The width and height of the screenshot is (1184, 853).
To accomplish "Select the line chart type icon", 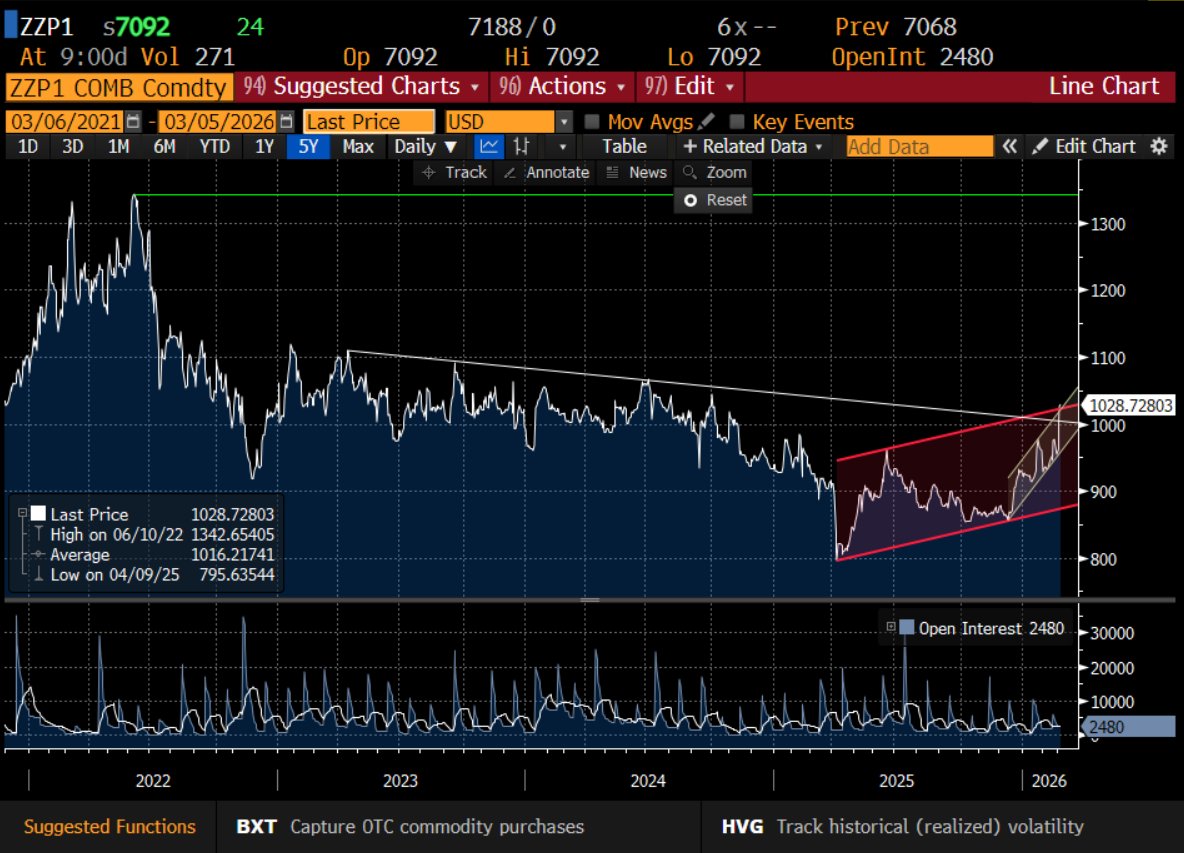I will [x=489, y=146].
